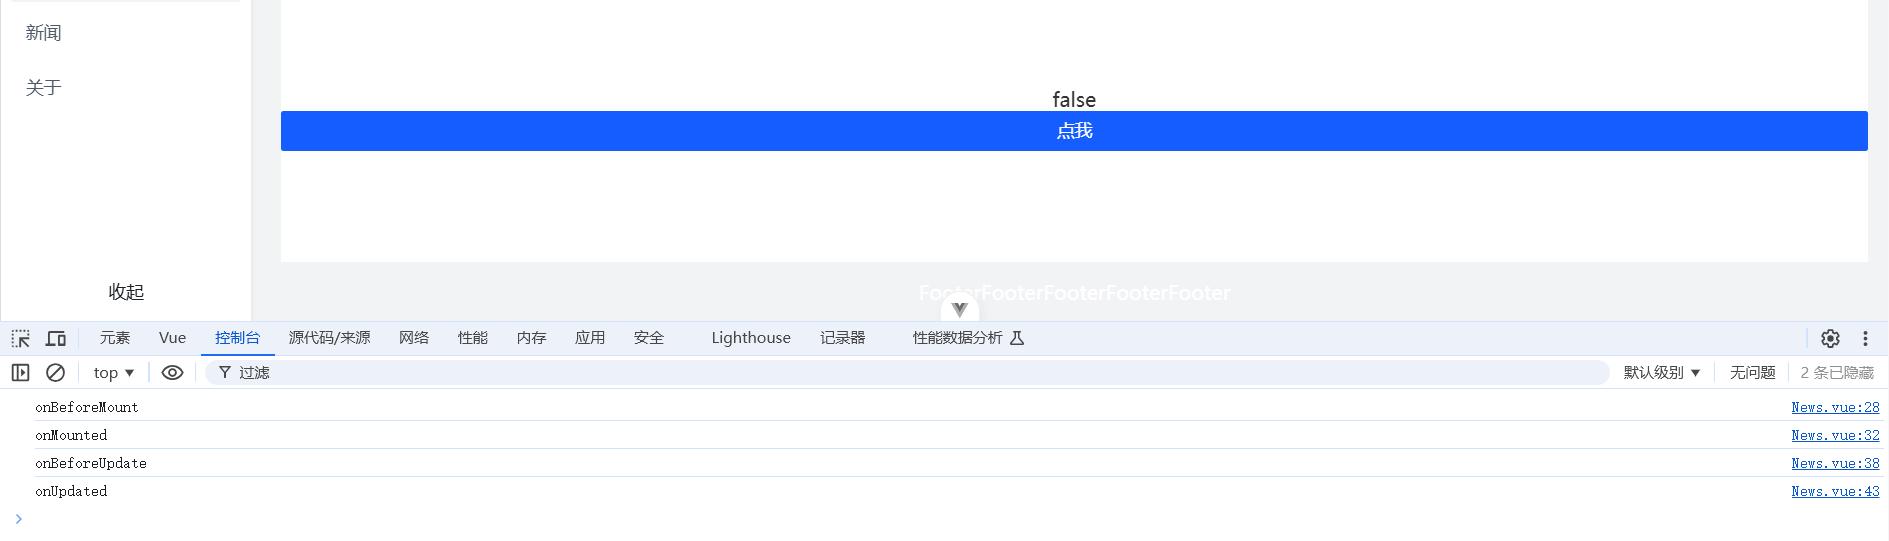
Task: Click the 无问题 issues indicator
Action: click(x=1752, y=372)
